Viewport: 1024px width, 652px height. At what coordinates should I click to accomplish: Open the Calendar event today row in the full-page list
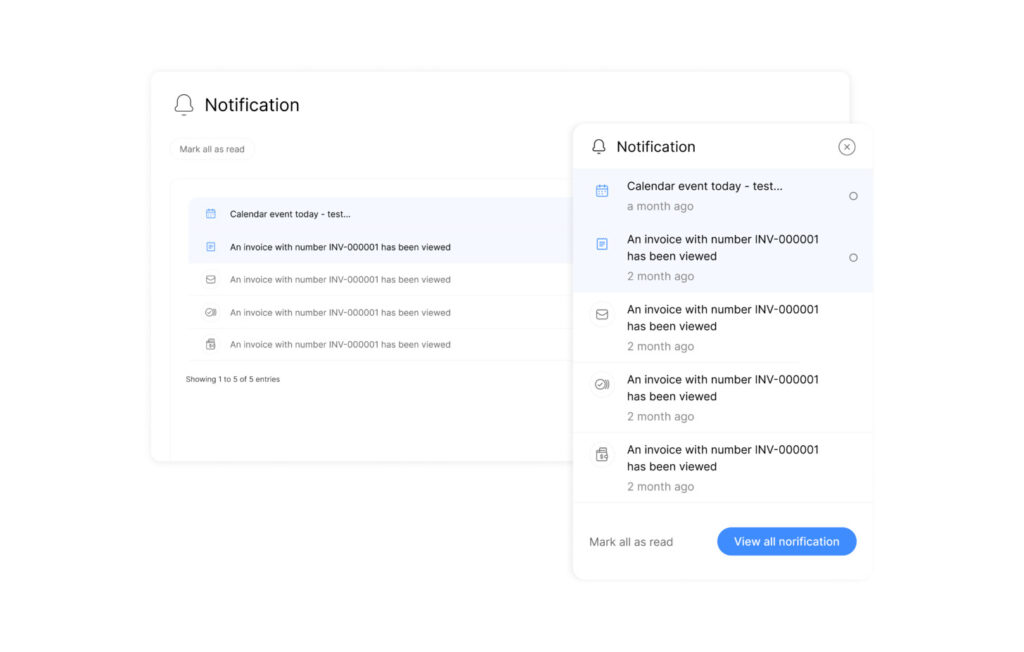(290, 214)
